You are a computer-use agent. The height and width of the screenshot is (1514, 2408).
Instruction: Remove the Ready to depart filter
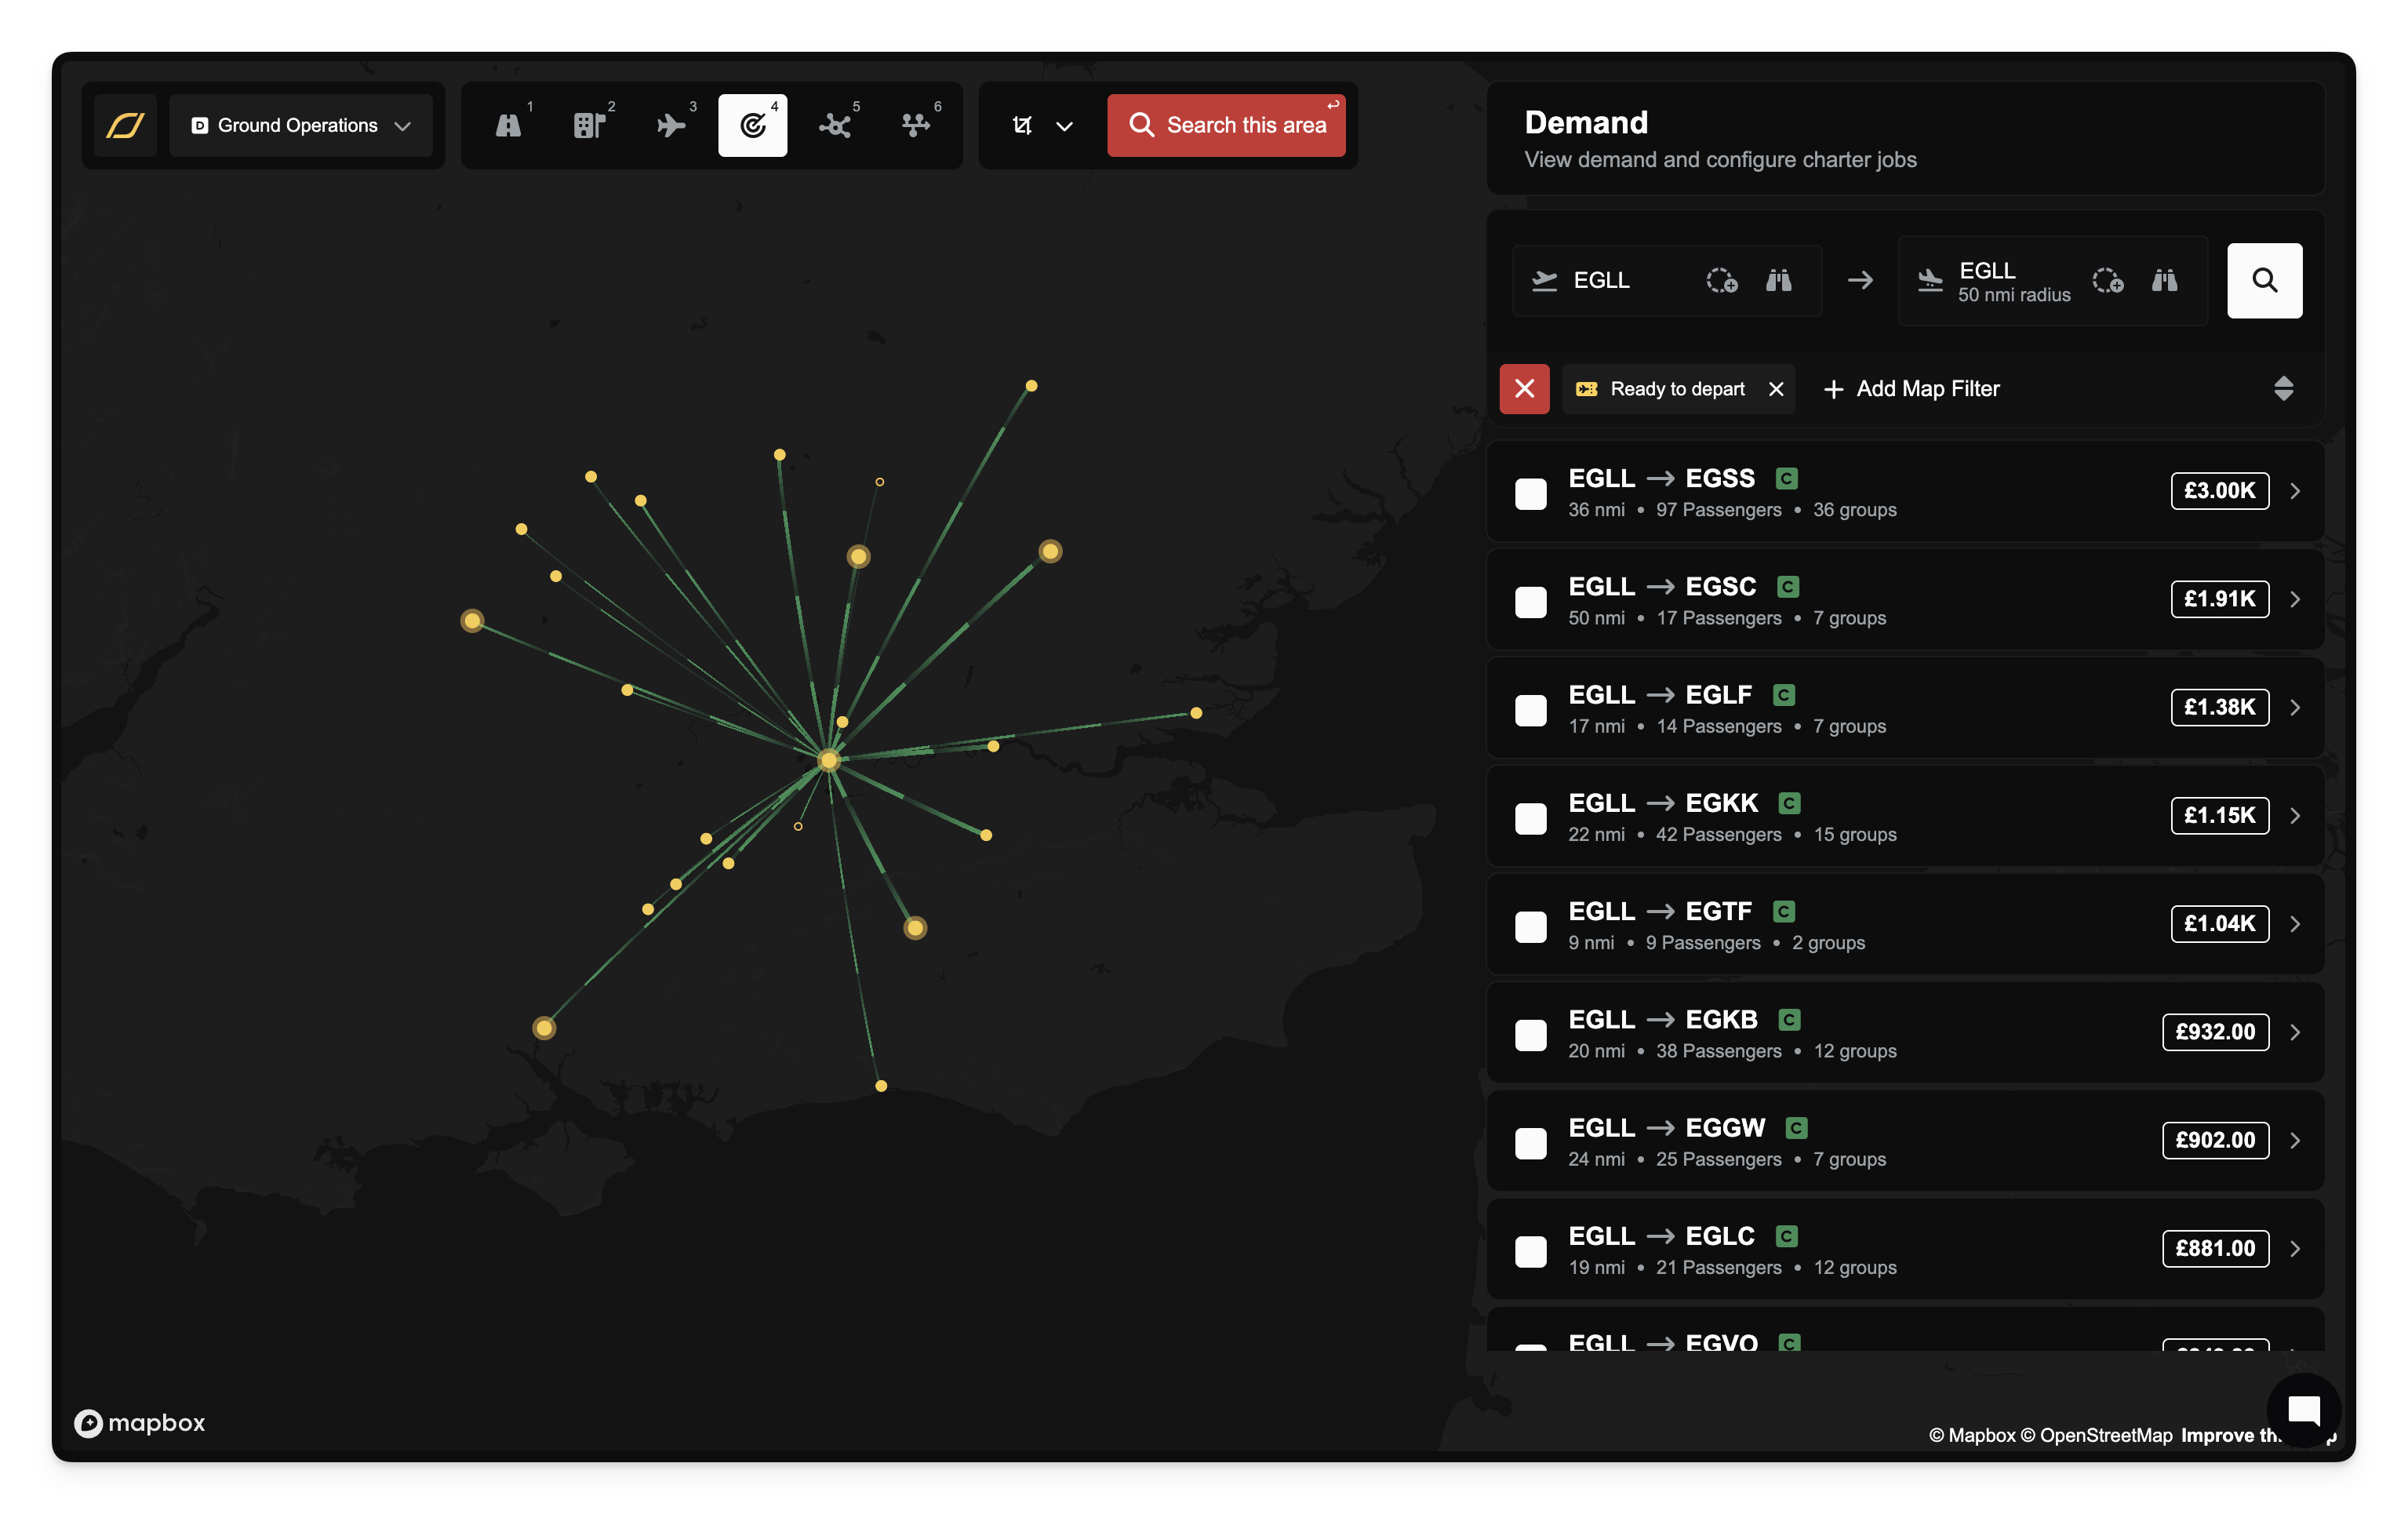tap(1776, 389)
